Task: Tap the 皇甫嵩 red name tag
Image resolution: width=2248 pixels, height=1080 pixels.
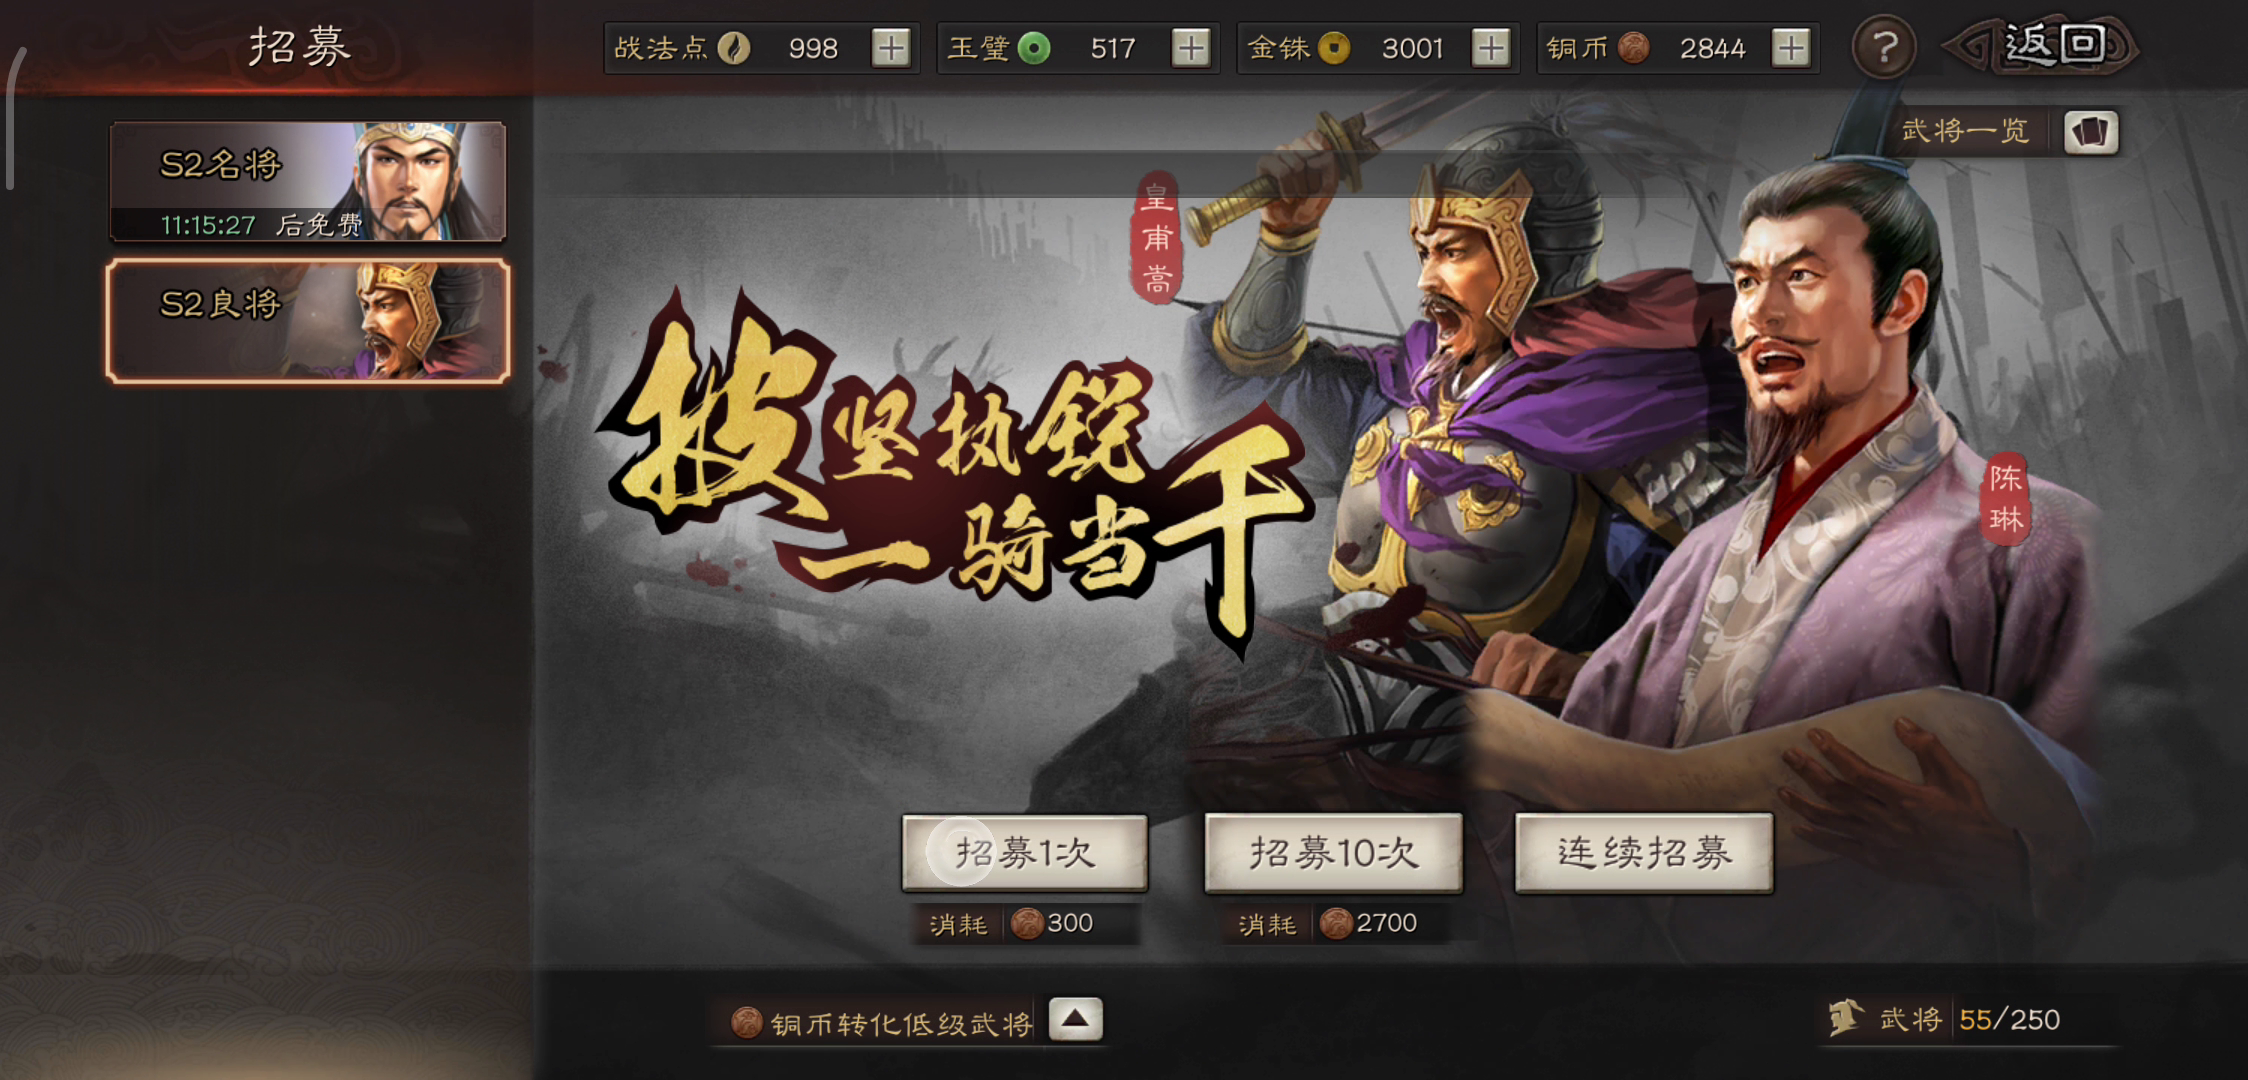Action: tap(1157, 238)
